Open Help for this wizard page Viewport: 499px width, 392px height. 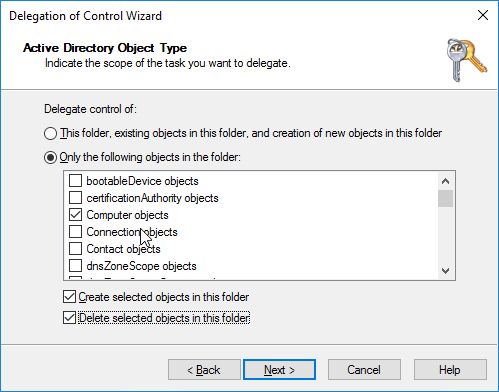pyautogui.click(x=450, y=370)
